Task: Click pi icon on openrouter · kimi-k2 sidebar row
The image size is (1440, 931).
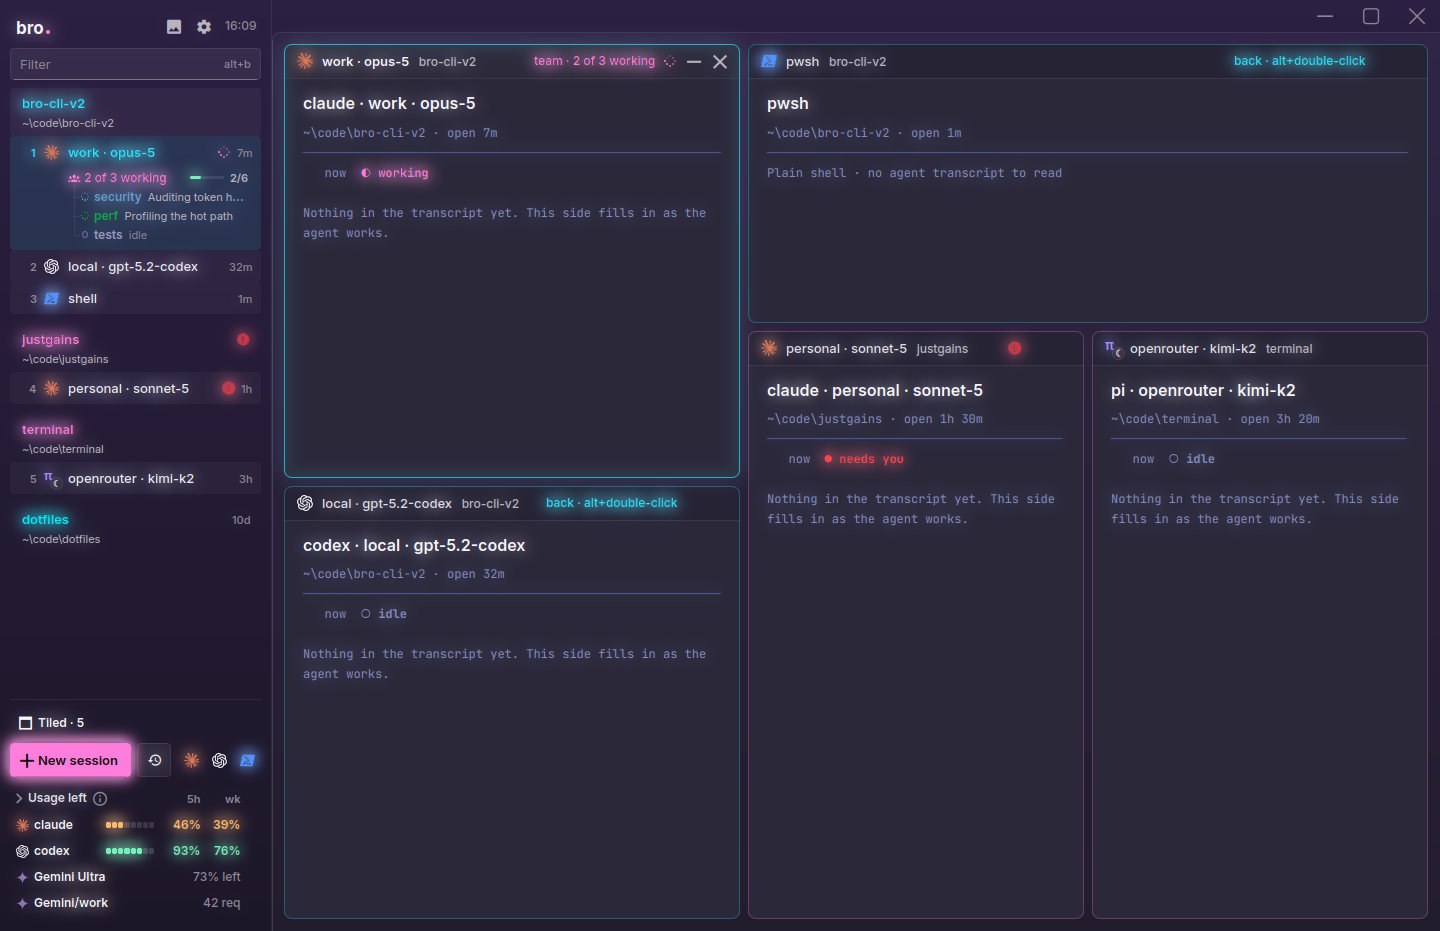Action: point(52,479)
